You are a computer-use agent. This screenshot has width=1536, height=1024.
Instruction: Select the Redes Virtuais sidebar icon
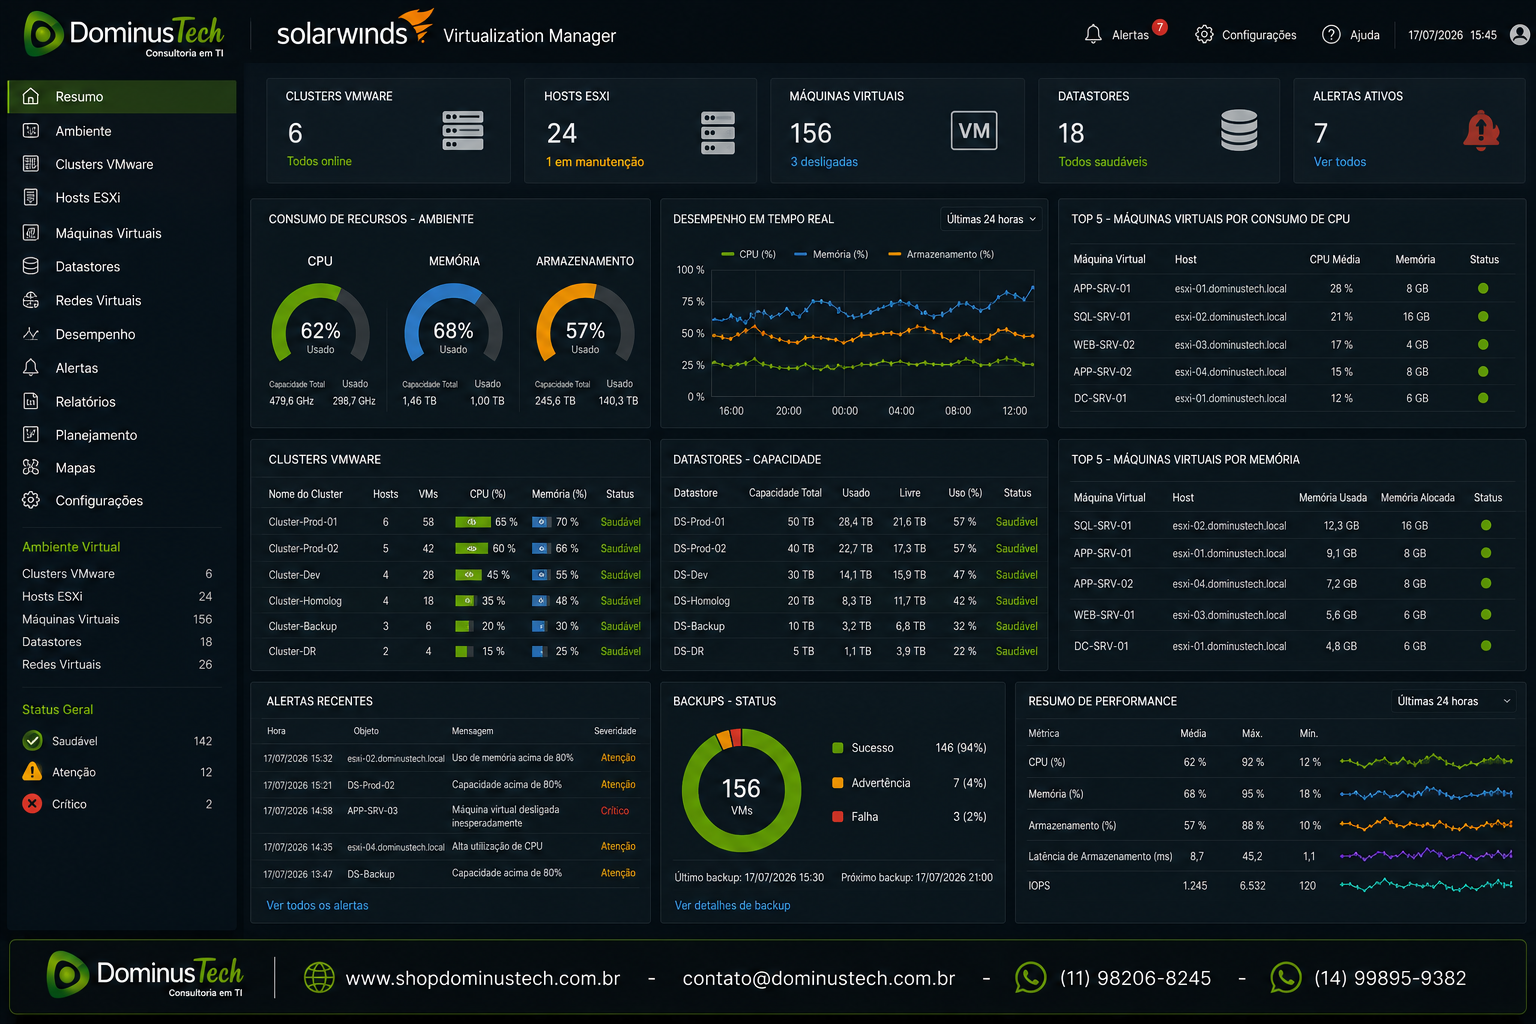(31, 300)
